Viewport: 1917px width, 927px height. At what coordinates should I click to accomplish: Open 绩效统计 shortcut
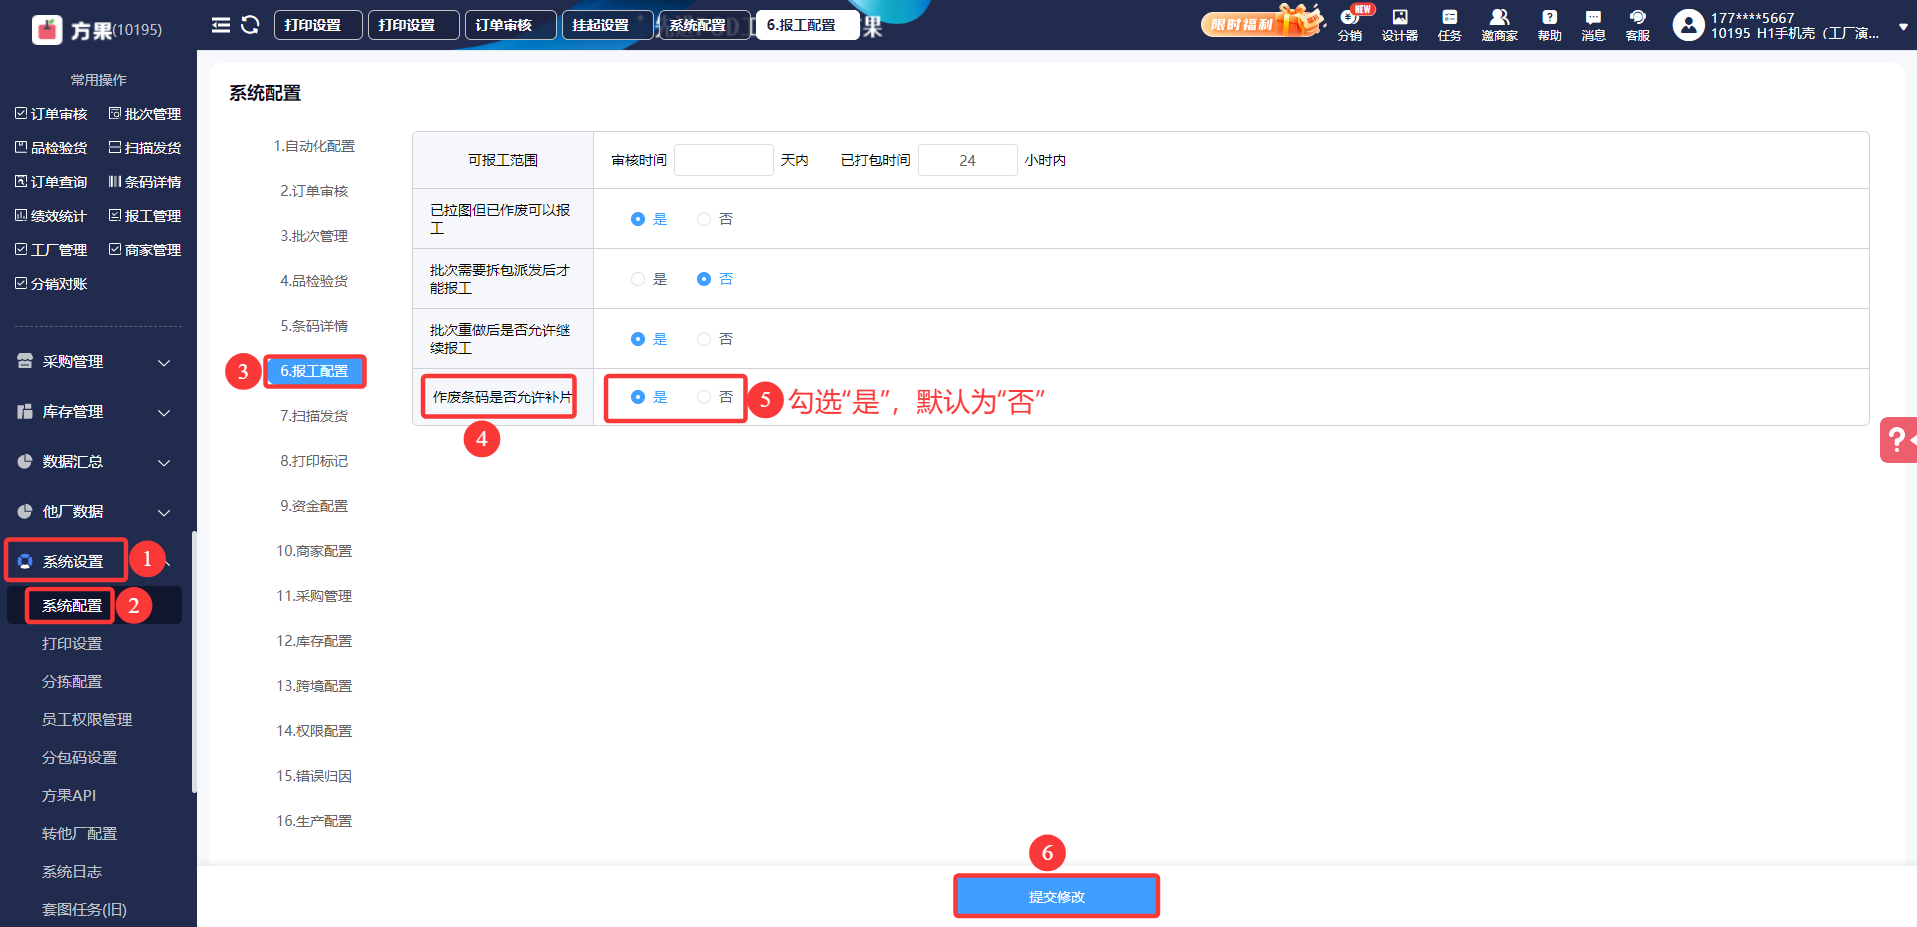point(51,216)
